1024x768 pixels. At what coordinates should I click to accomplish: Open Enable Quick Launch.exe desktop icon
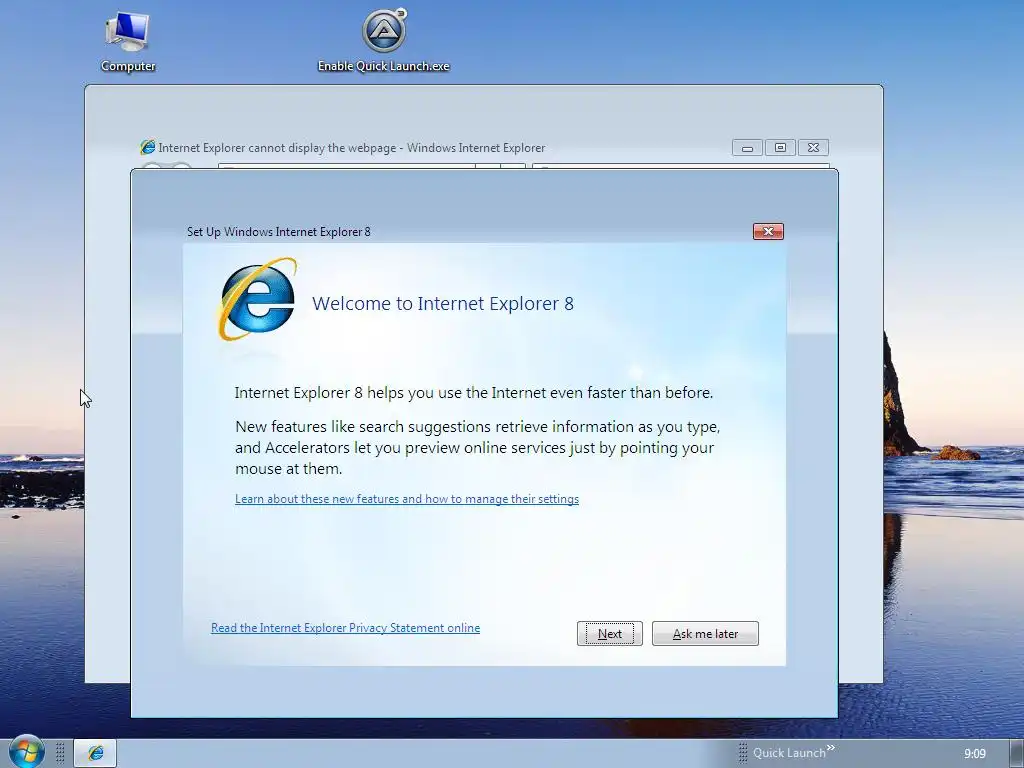tap(384, 41)
